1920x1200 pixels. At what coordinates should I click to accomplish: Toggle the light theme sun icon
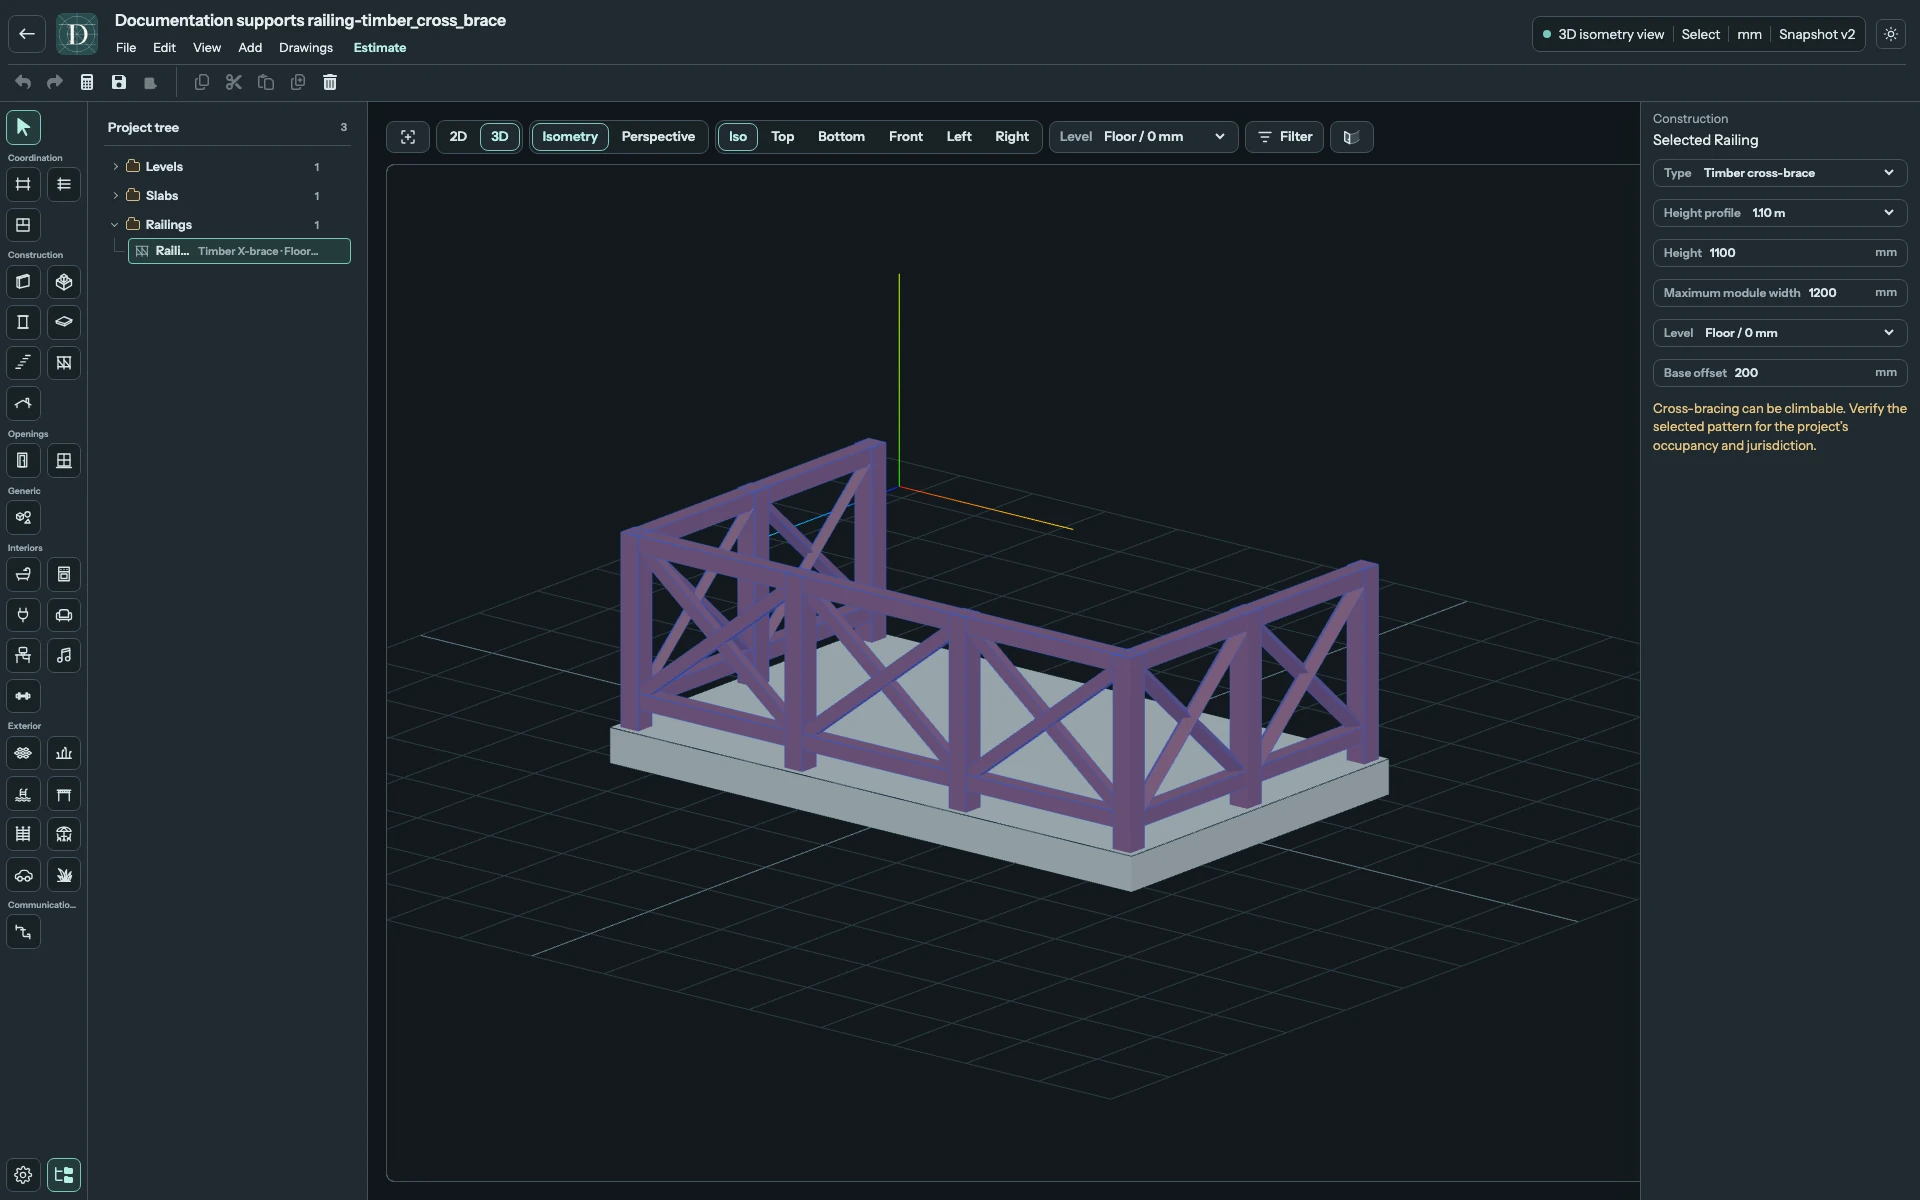point(1891,34)
